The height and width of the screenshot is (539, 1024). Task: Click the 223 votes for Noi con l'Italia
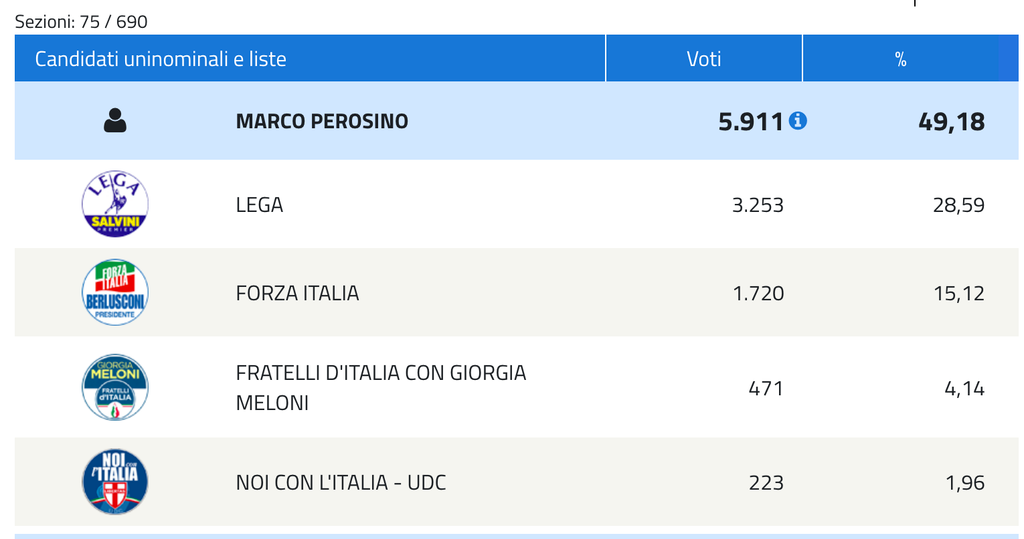pos(766,483)
